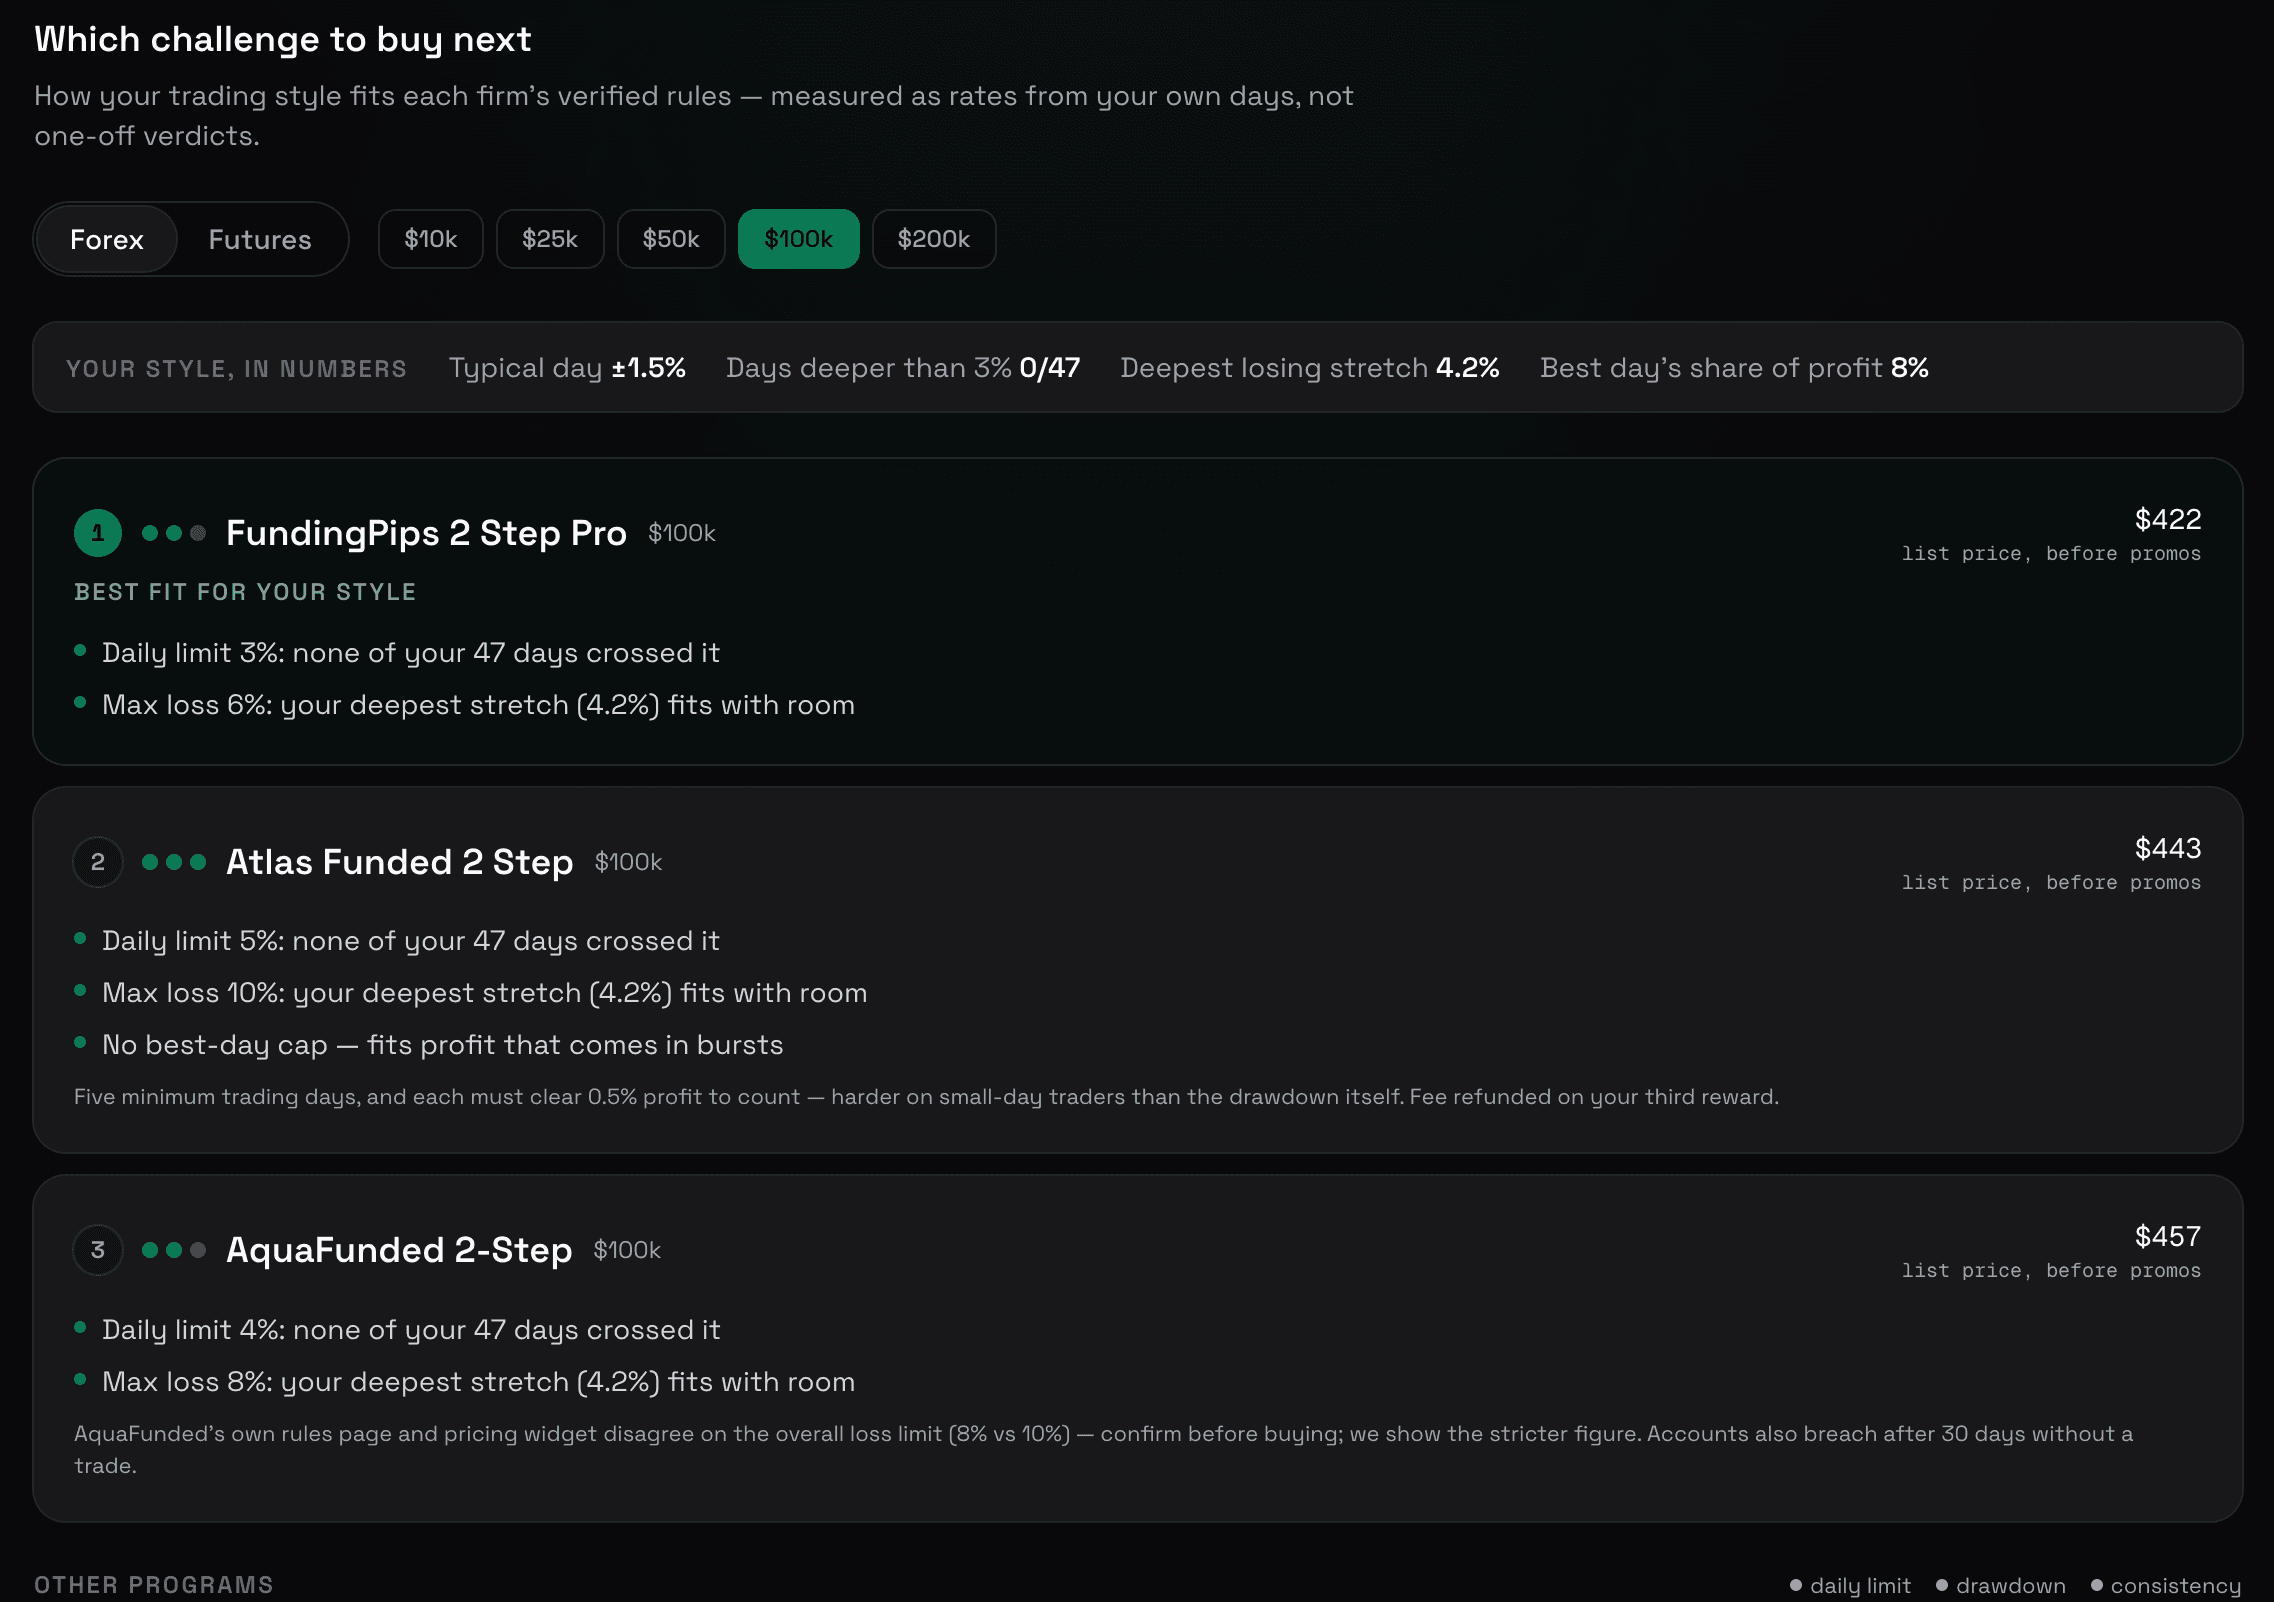2274x1602 pixels.
Task: Click the $457 list price
Action: [2168, 1236]
